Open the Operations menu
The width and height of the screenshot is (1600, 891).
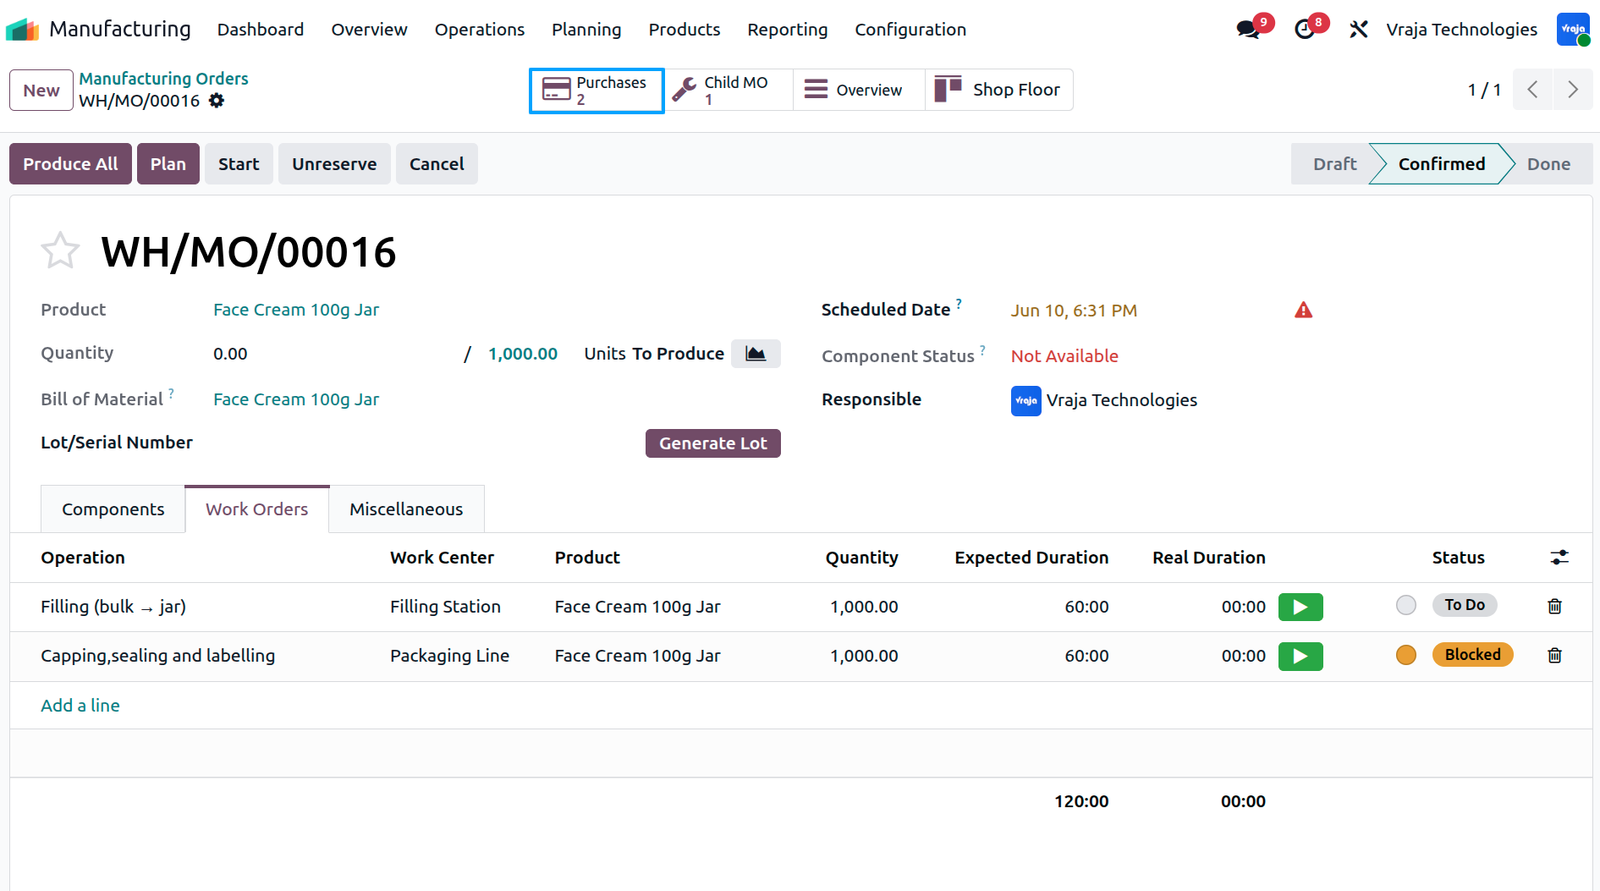[x=479, y=30]
